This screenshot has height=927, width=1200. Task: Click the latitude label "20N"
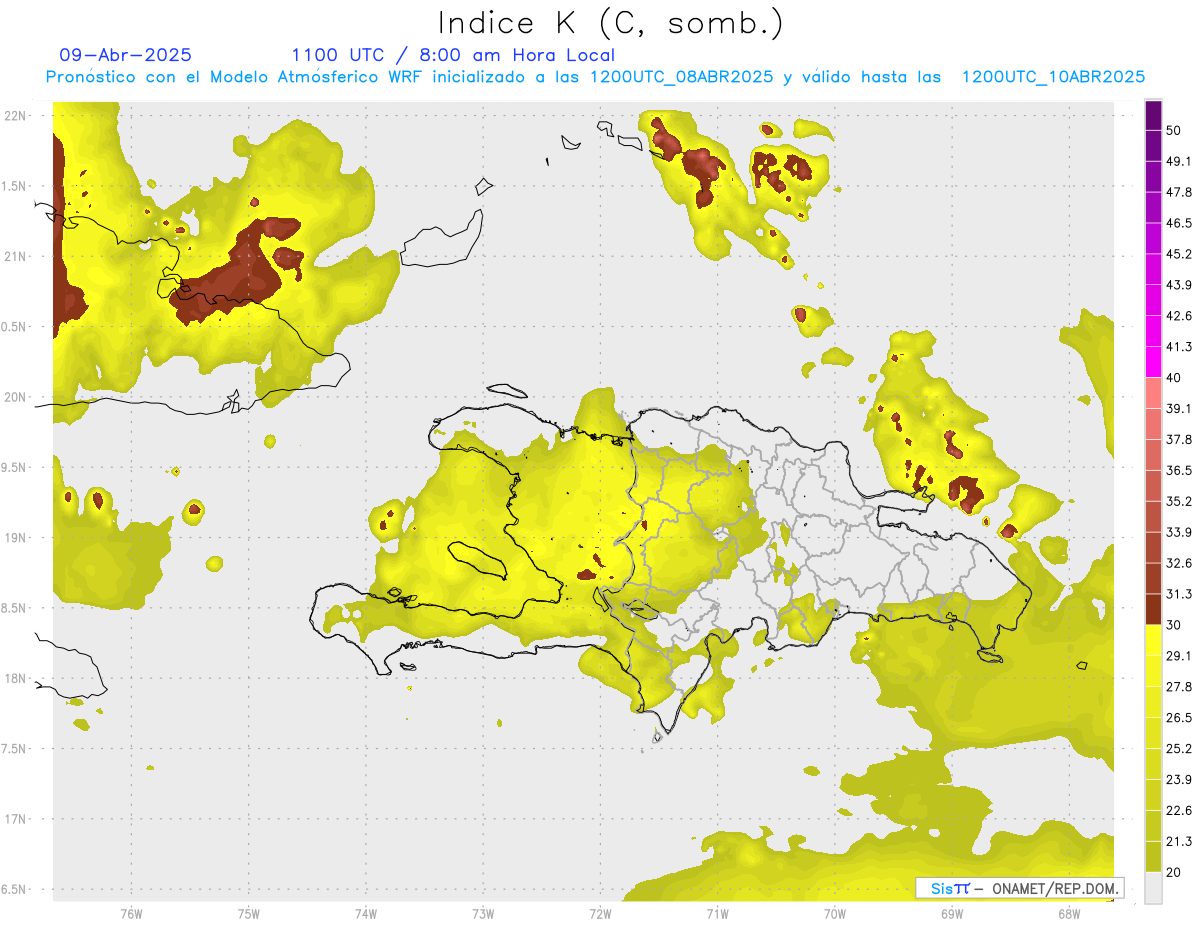click(15, 397)
